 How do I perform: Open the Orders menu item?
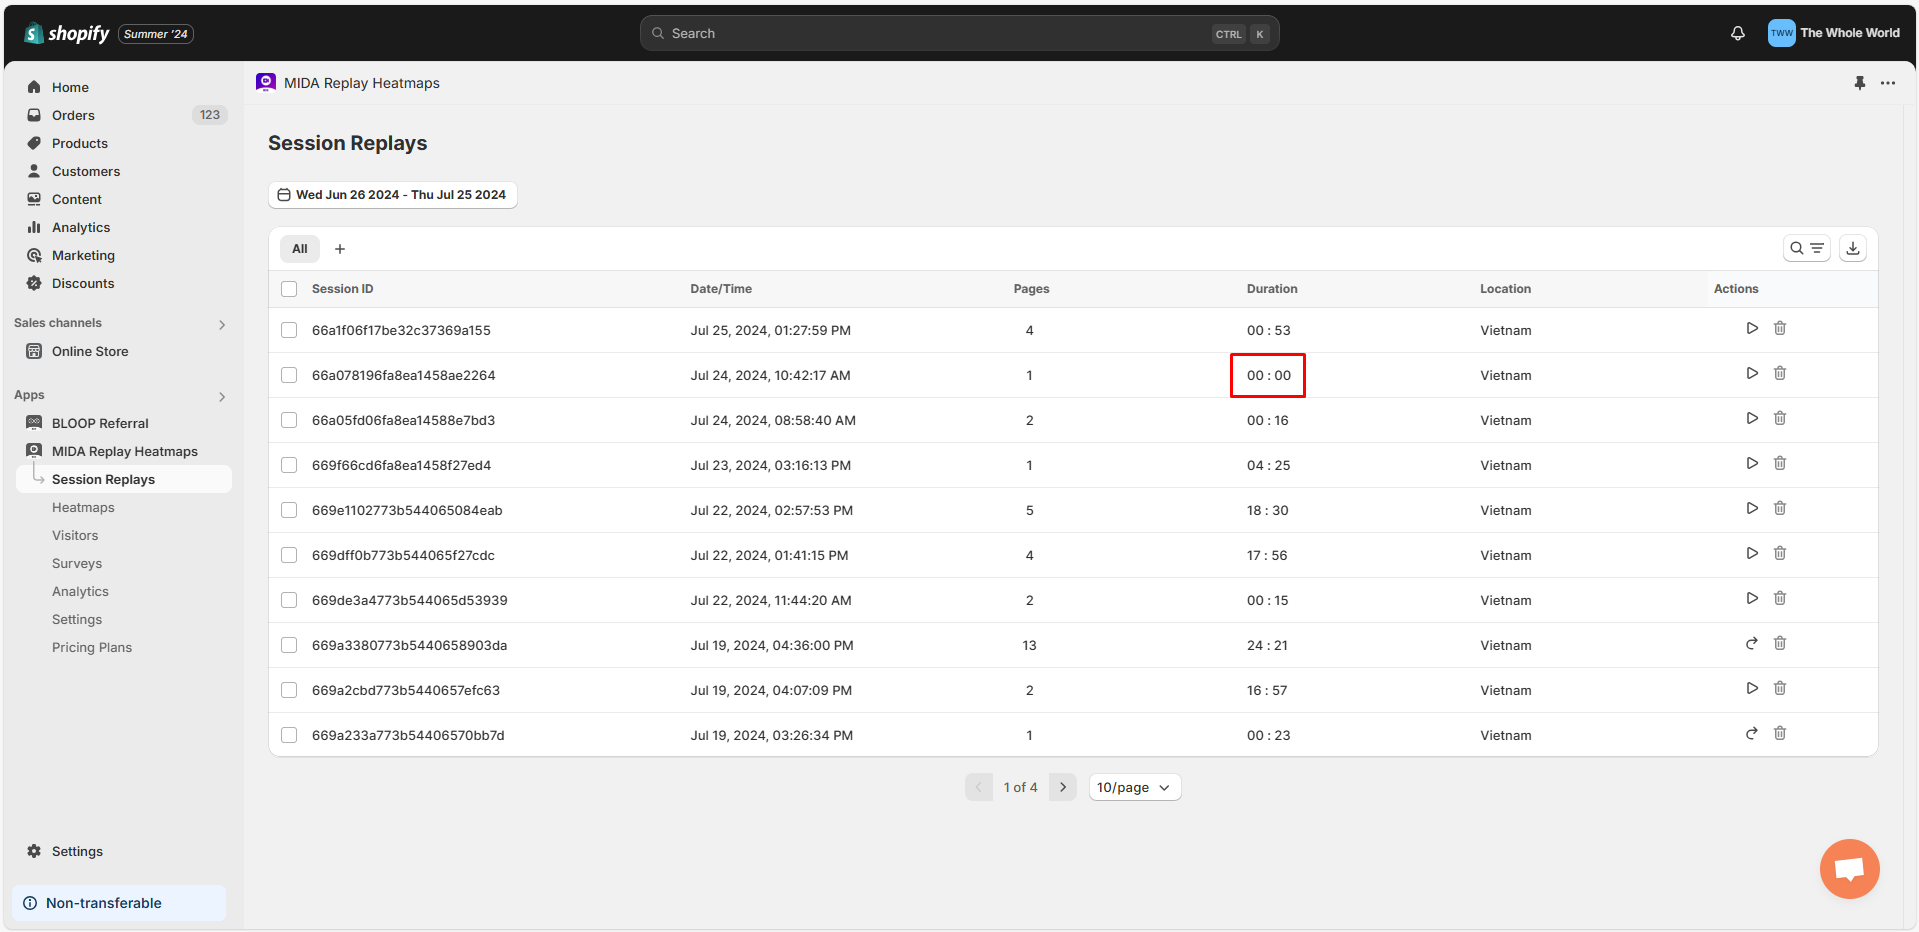click(73, 115)
